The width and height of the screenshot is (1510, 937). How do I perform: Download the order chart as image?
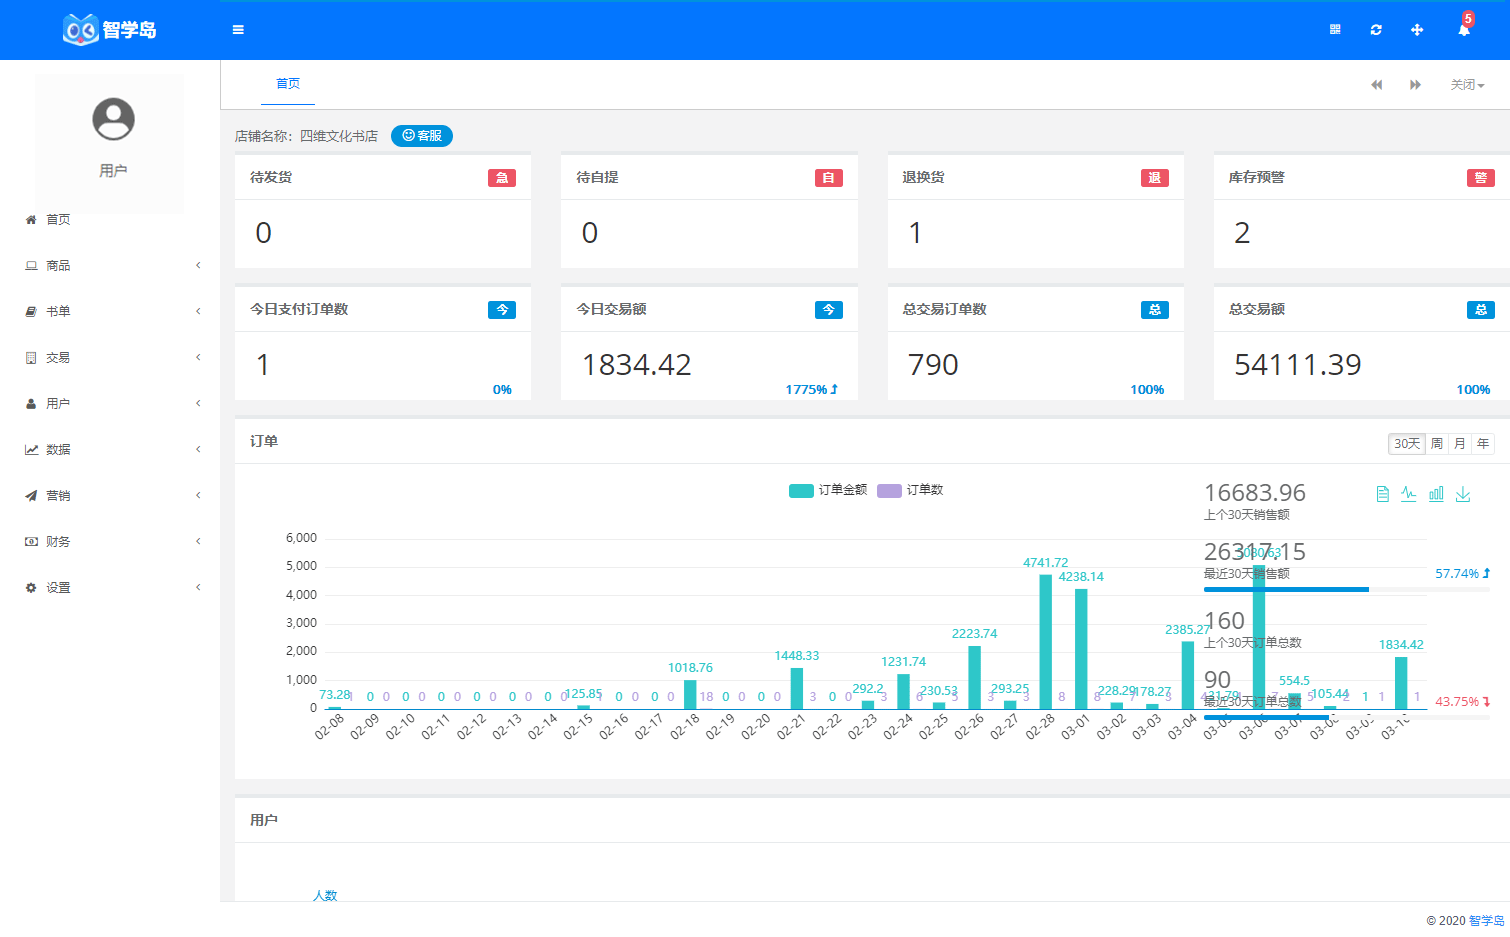(1463, 494)
